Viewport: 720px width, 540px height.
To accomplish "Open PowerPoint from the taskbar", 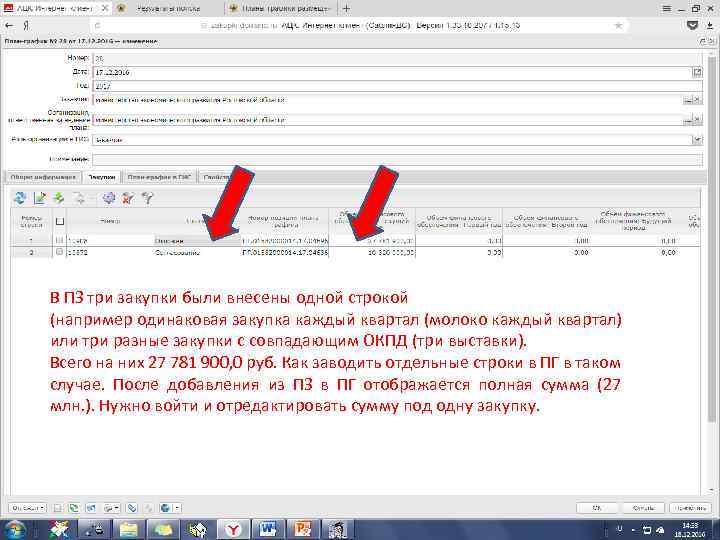I will coord(303,530).
